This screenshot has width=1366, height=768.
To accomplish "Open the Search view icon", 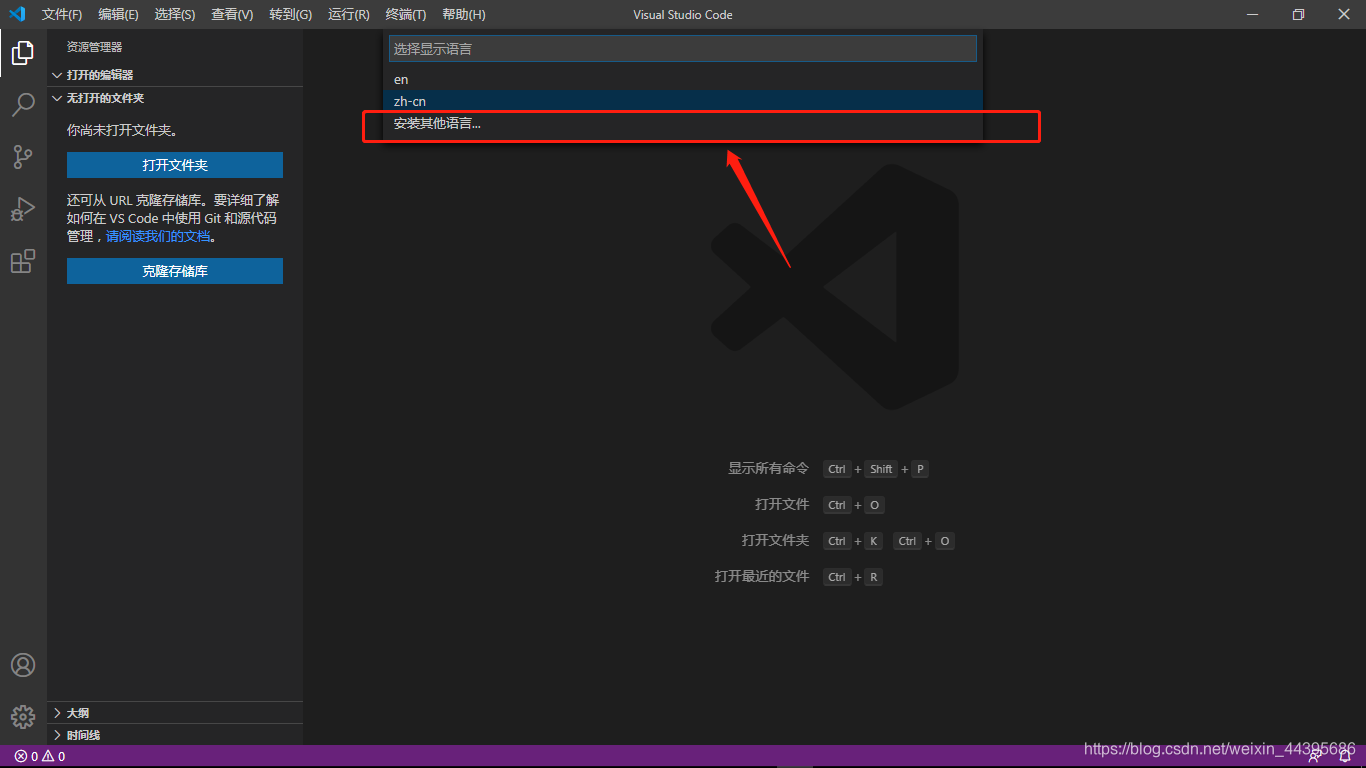I will (x=23, y=104).
